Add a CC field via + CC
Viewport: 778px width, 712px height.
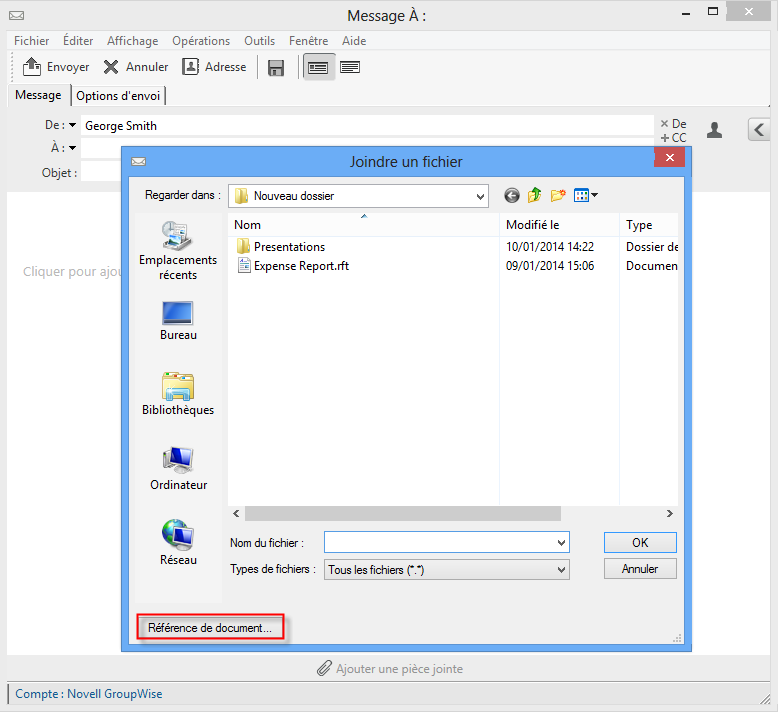[673, 138]
